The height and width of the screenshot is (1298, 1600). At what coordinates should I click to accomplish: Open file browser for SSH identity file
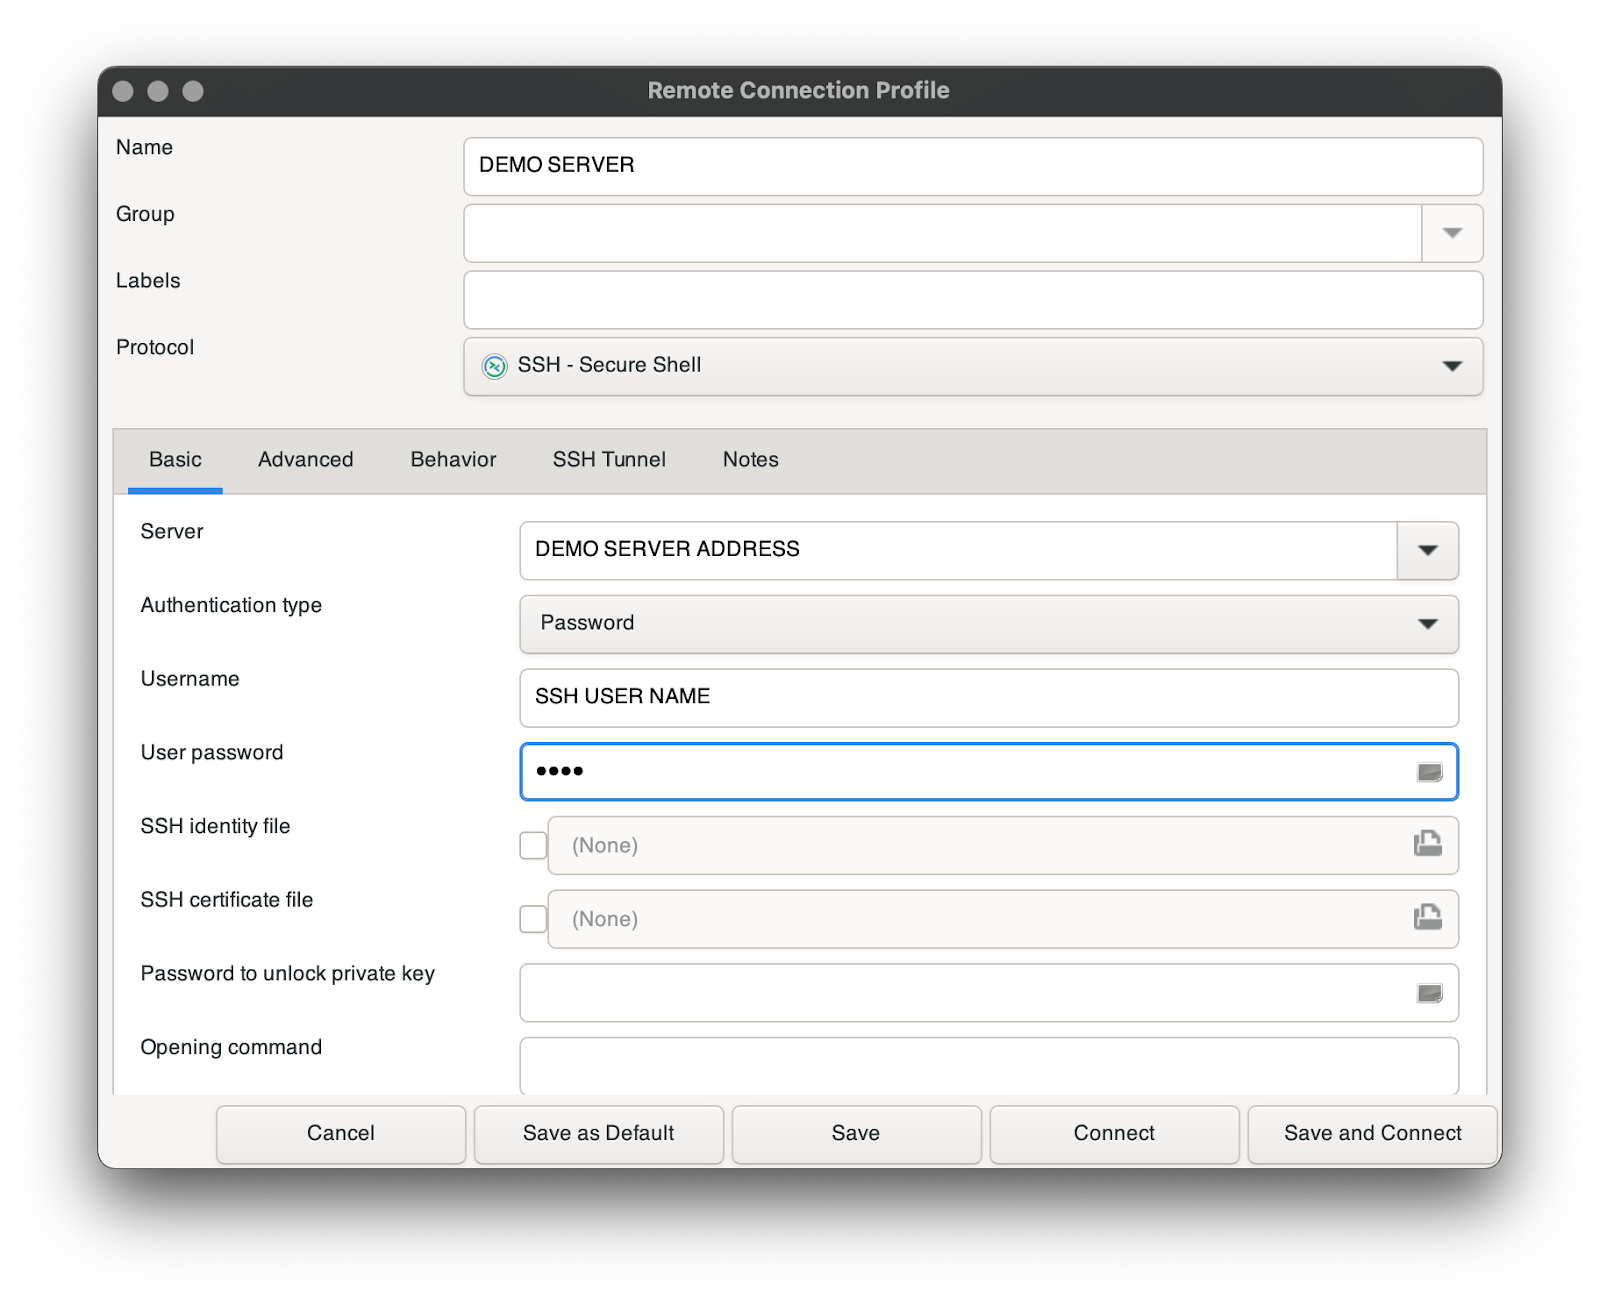click(x=1427, y=845)
